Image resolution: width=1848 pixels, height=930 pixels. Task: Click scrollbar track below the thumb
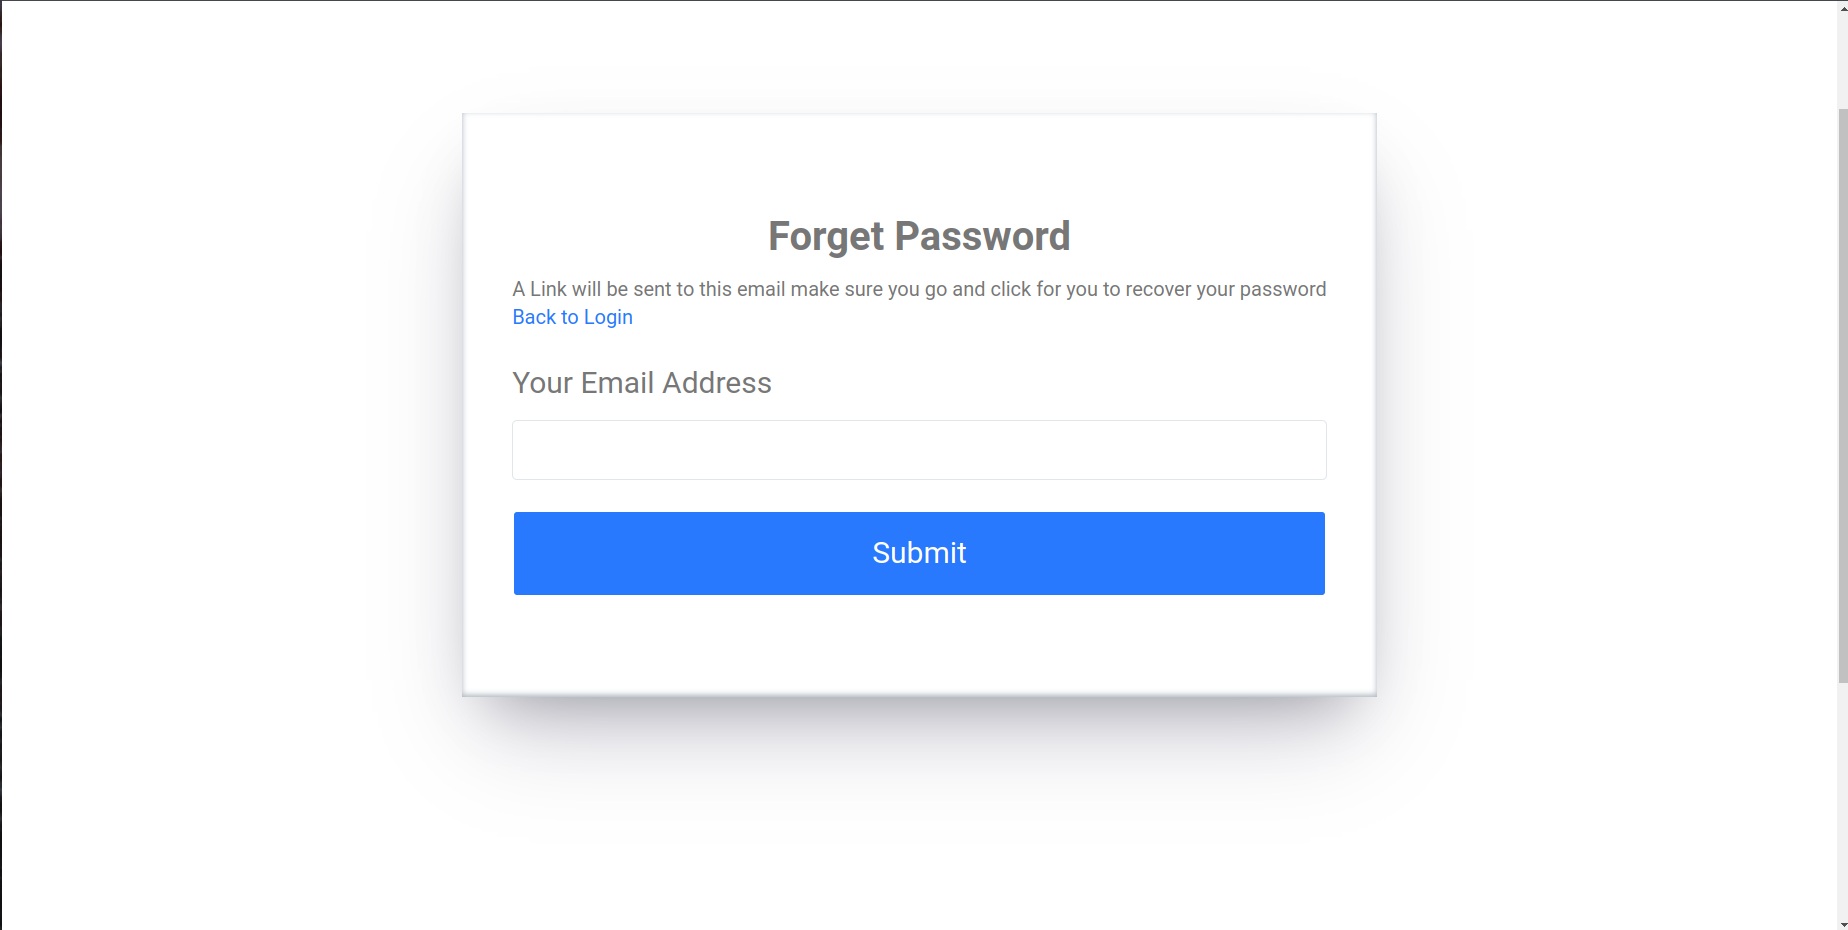tap(1842, 800)
